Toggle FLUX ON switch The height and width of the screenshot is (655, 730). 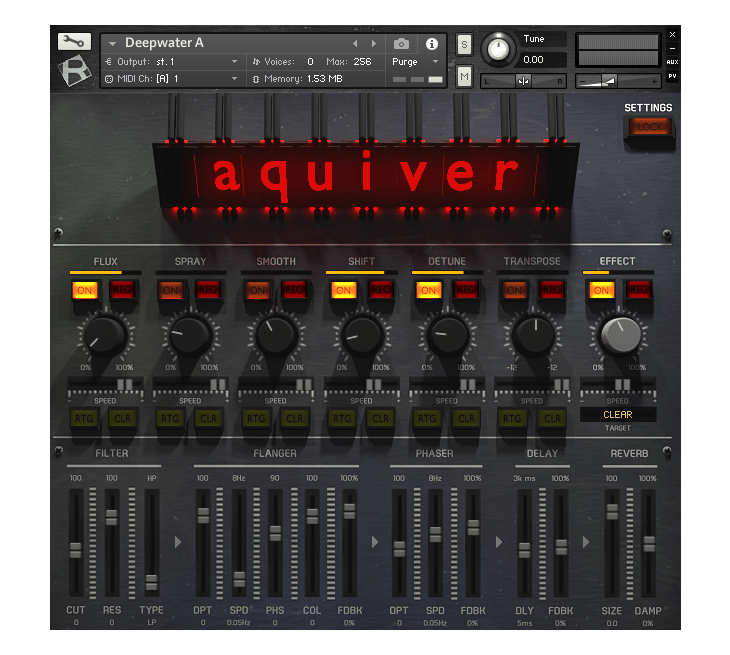84,290
